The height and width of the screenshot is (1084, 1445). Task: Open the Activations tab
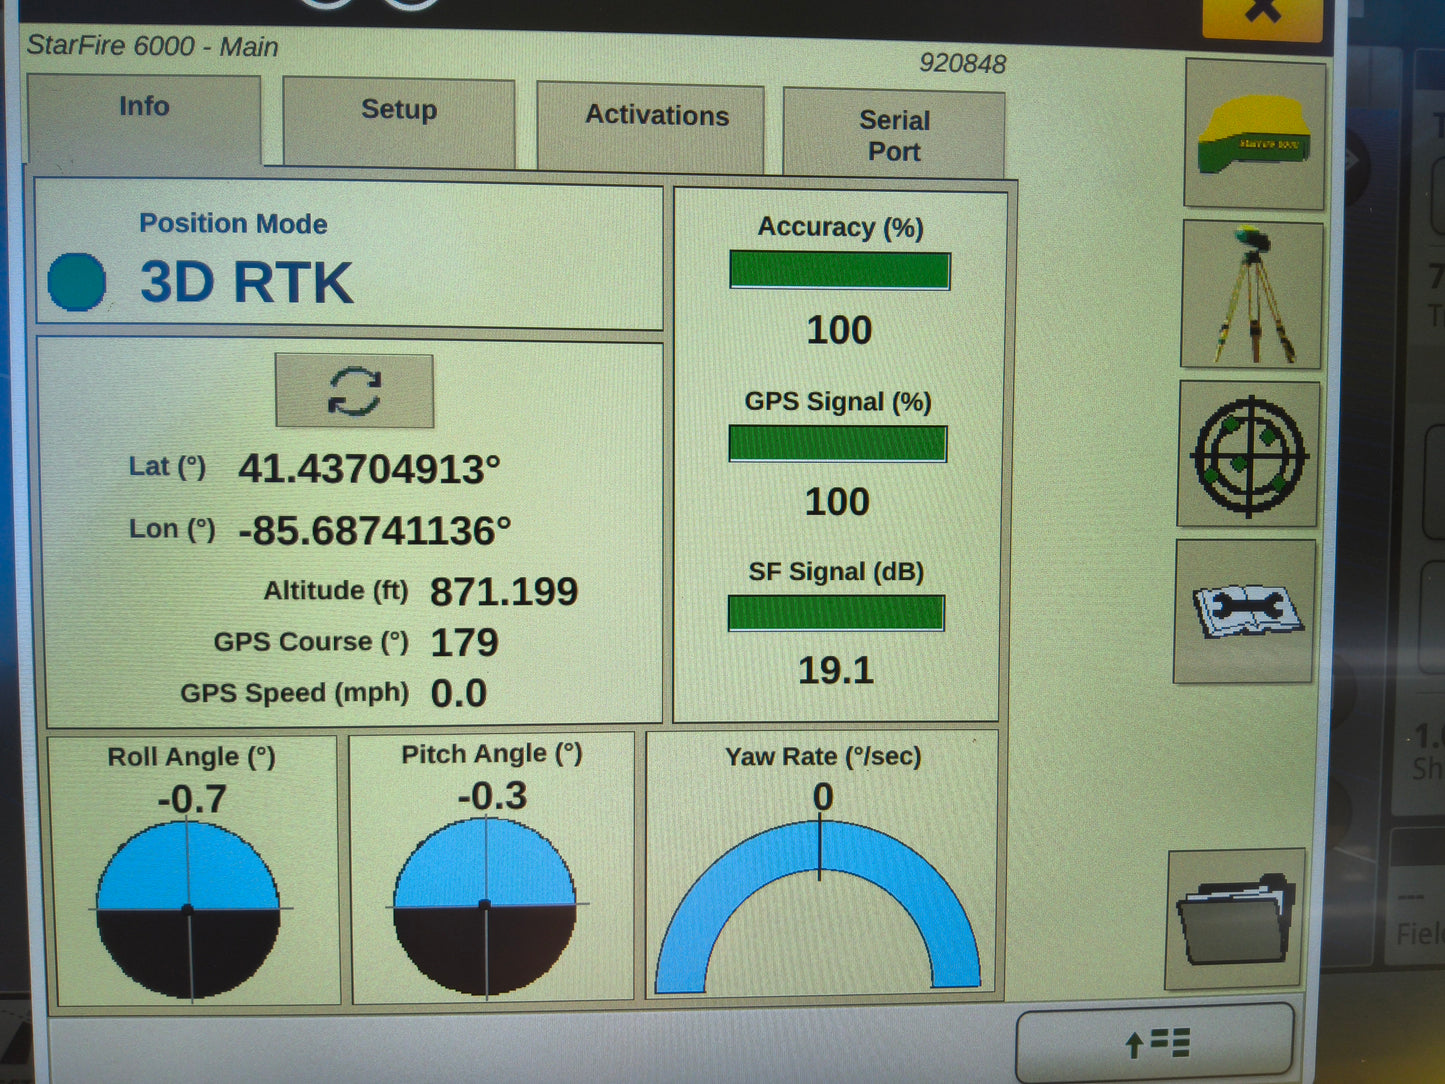[x=651, y=127]
